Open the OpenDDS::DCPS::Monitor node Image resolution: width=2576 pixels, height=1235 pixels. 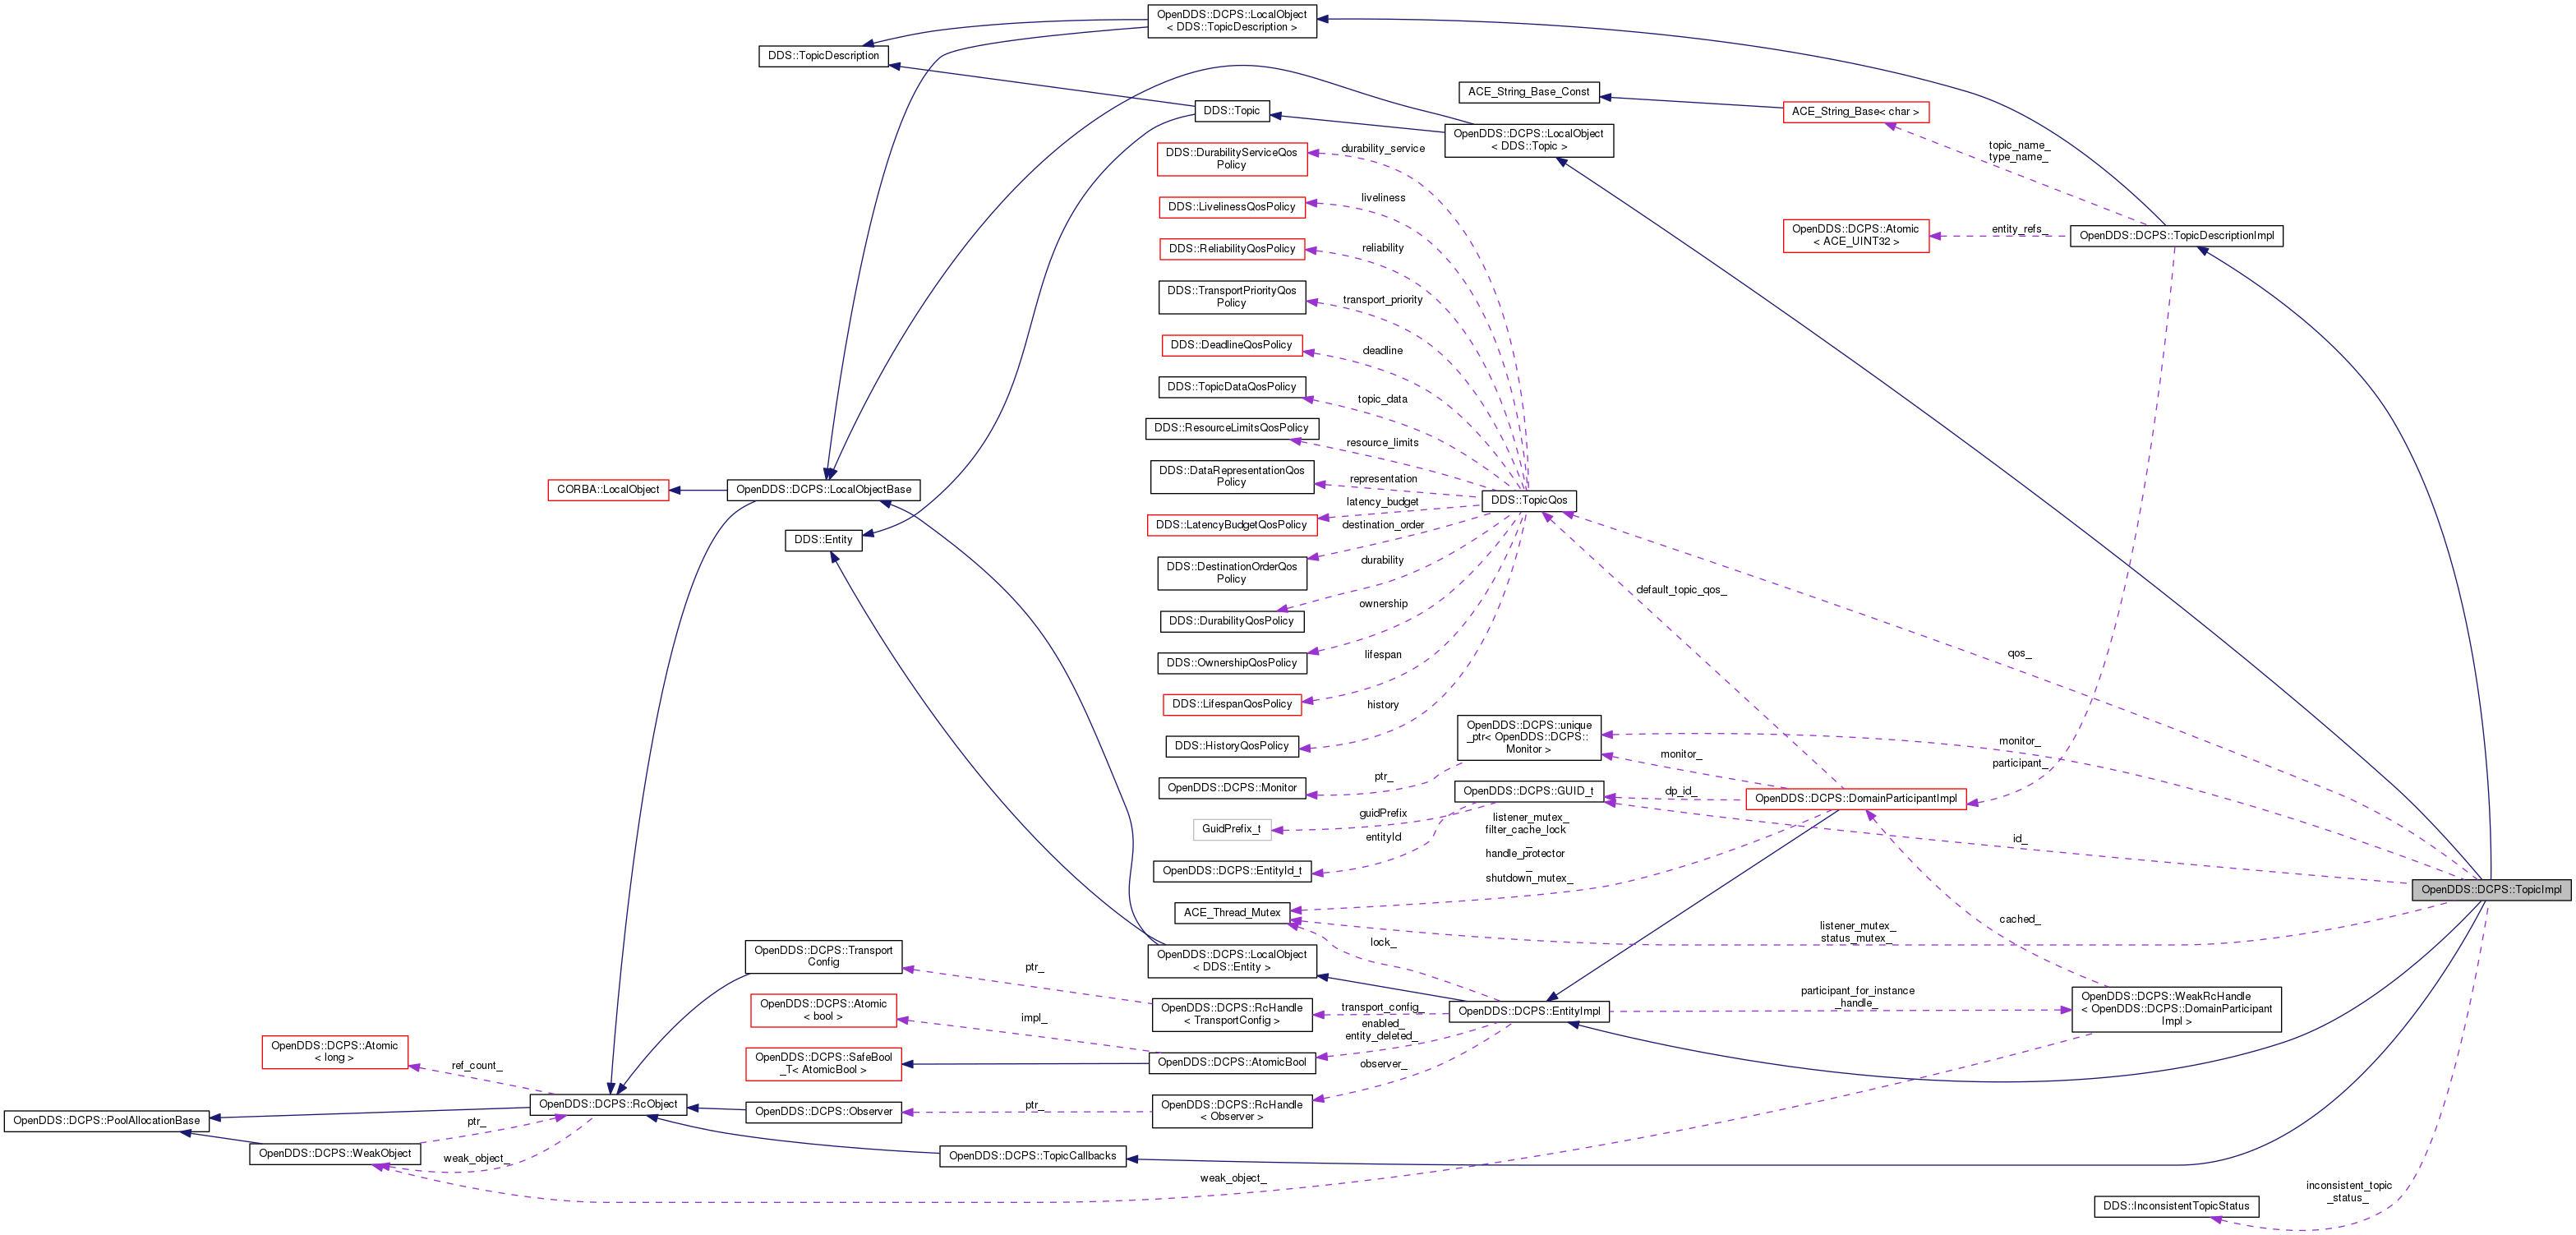(x=1231, y=788)
